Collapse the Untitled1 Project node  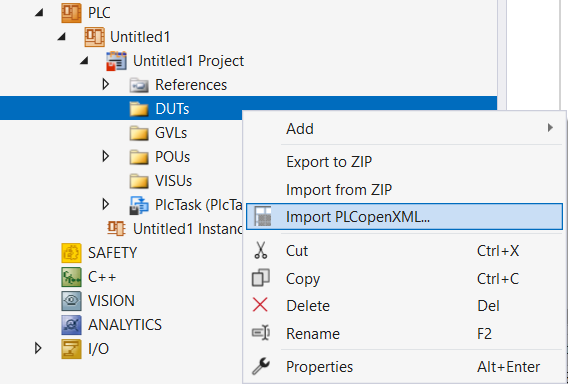(x=84, y=61)
